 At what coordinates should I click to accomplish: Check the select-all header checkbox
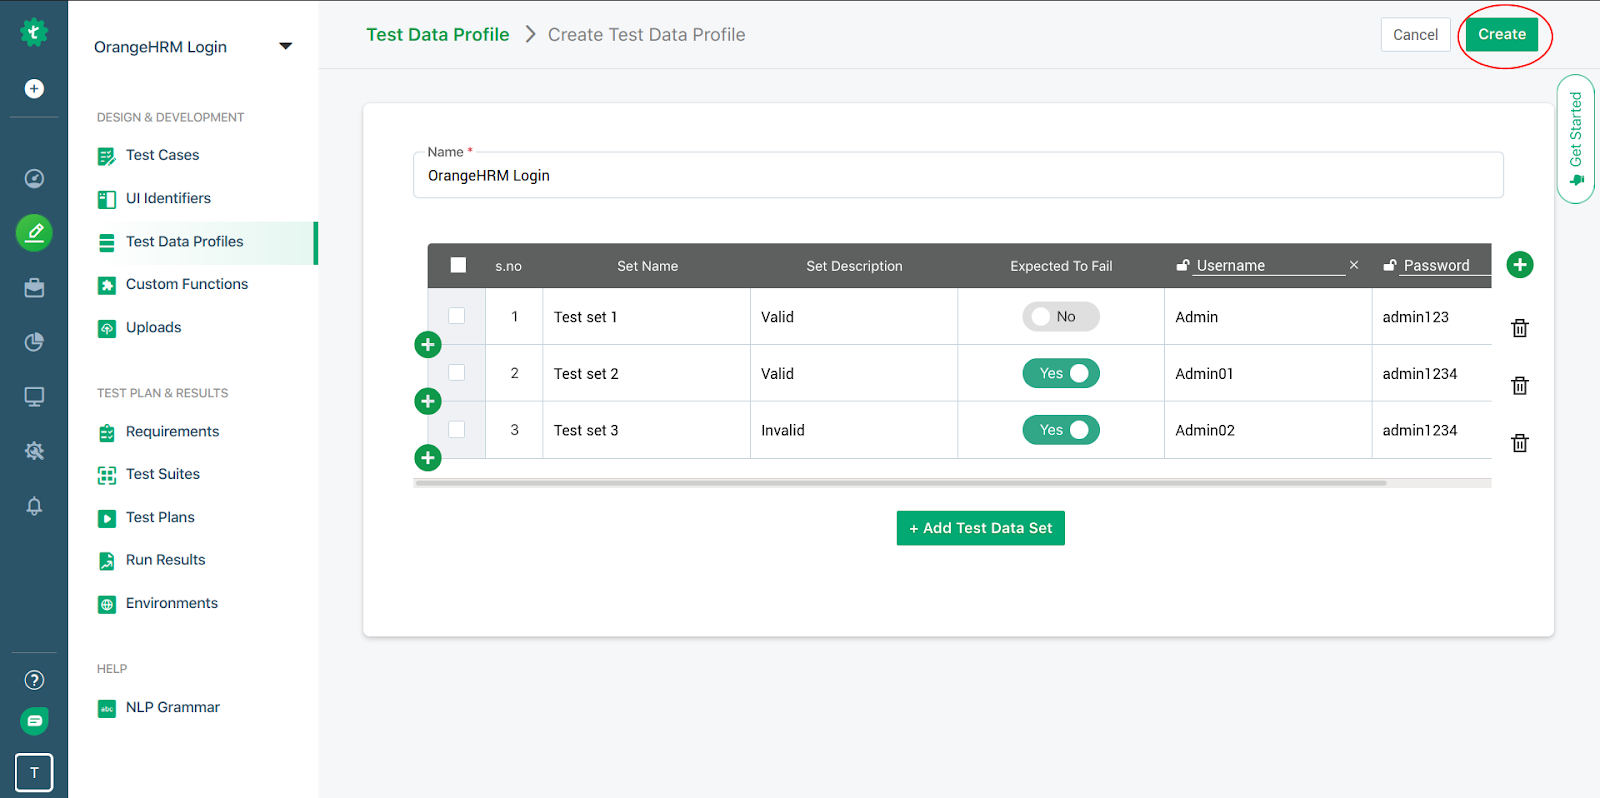[x=458, y=265]
